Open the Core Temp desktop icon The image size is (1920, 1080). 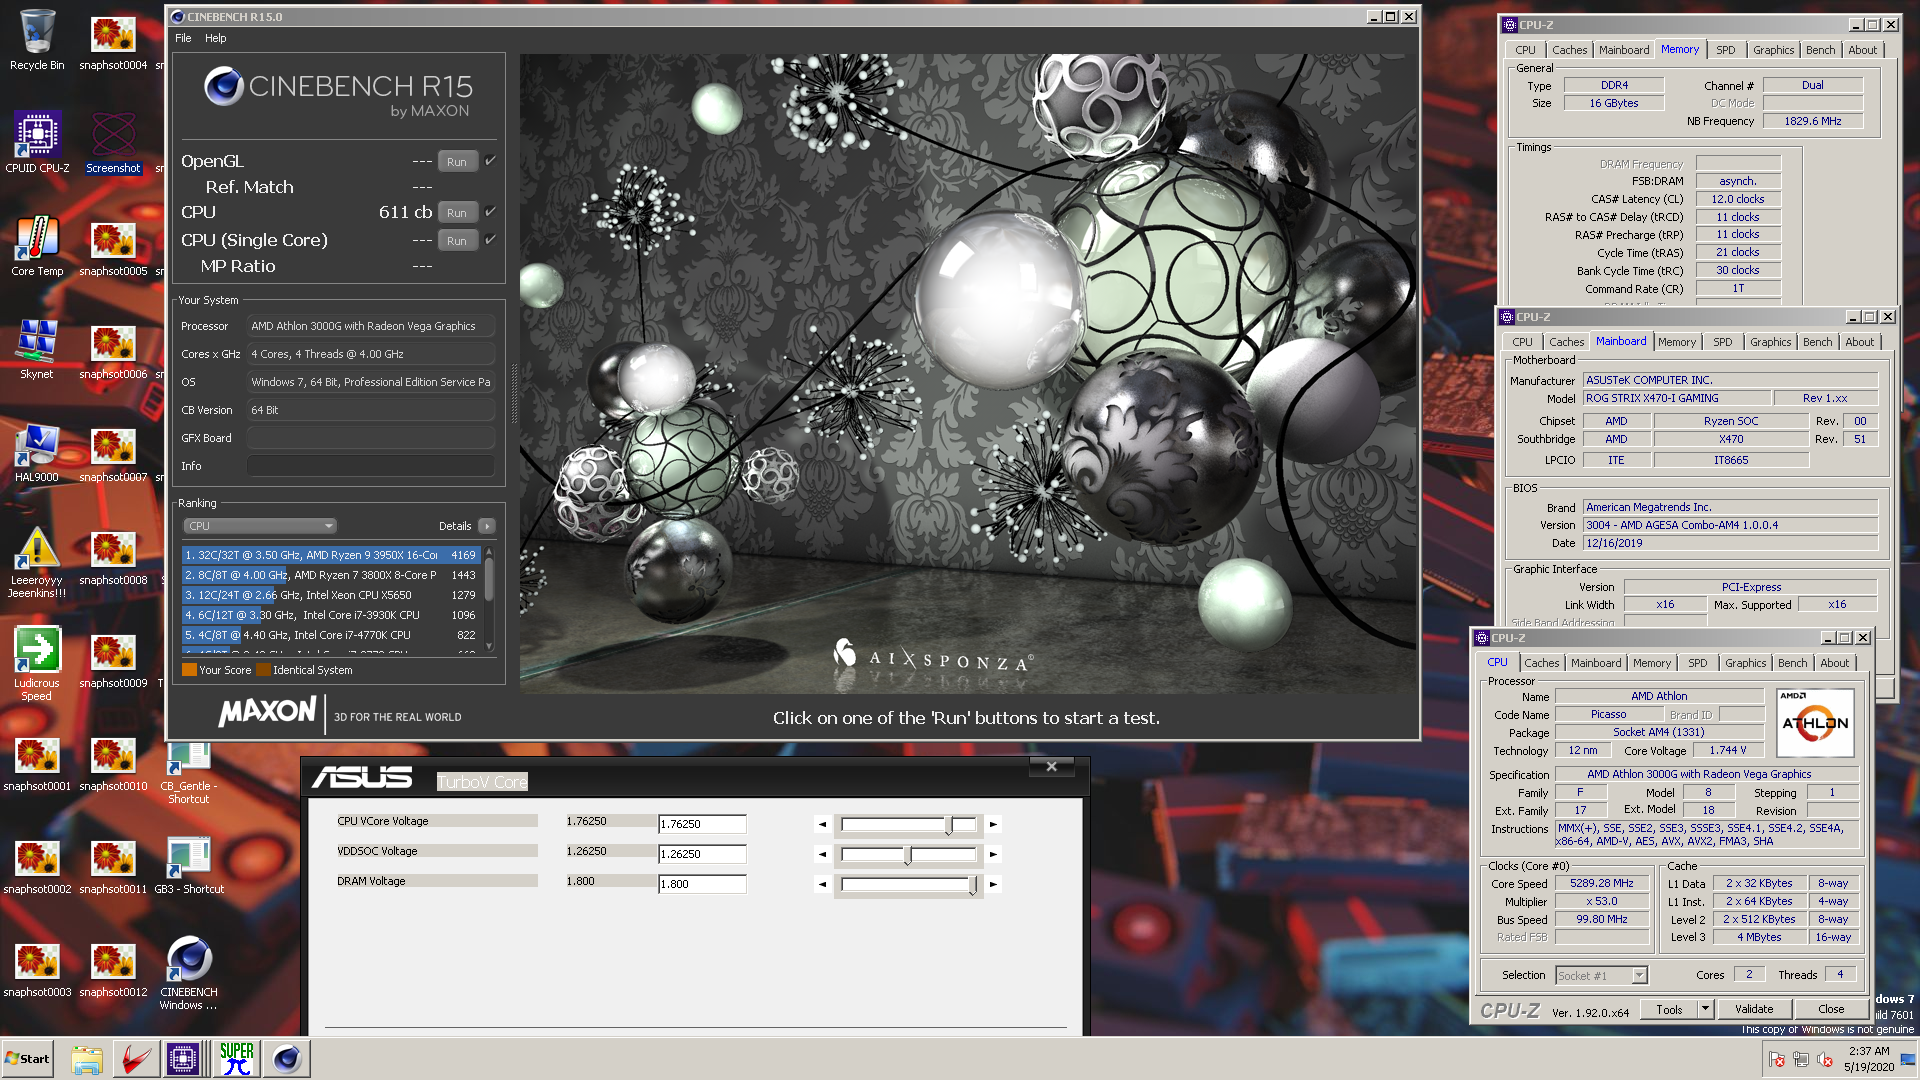[37, 246]
